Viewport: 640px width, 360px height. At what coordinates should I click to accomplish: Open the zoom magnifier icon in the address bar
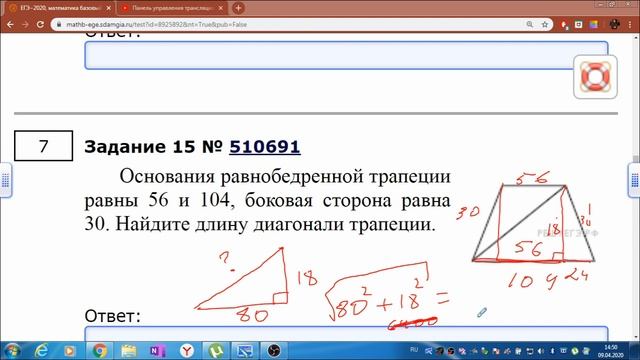pos(529,24)
